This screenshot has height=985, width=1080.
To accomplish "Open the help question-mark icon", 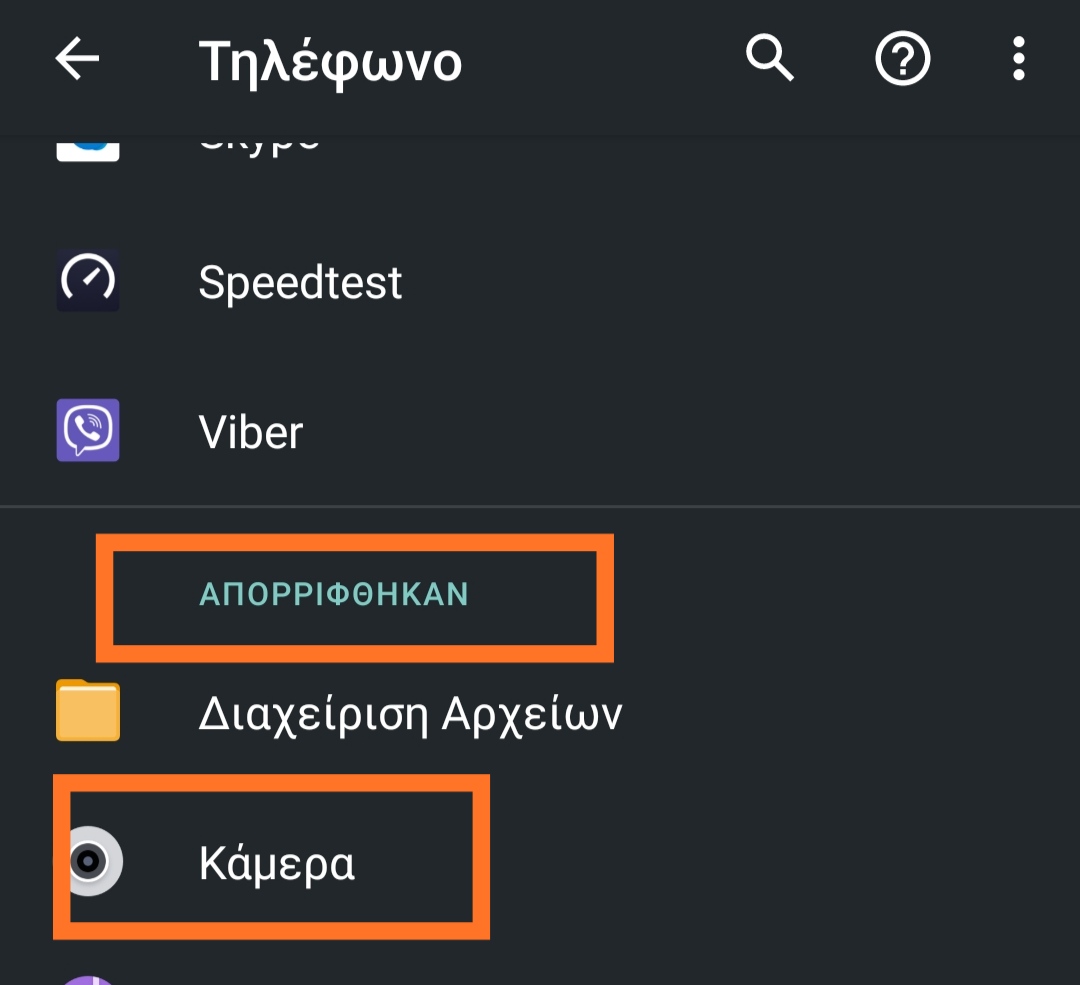I will coord(902,60).
